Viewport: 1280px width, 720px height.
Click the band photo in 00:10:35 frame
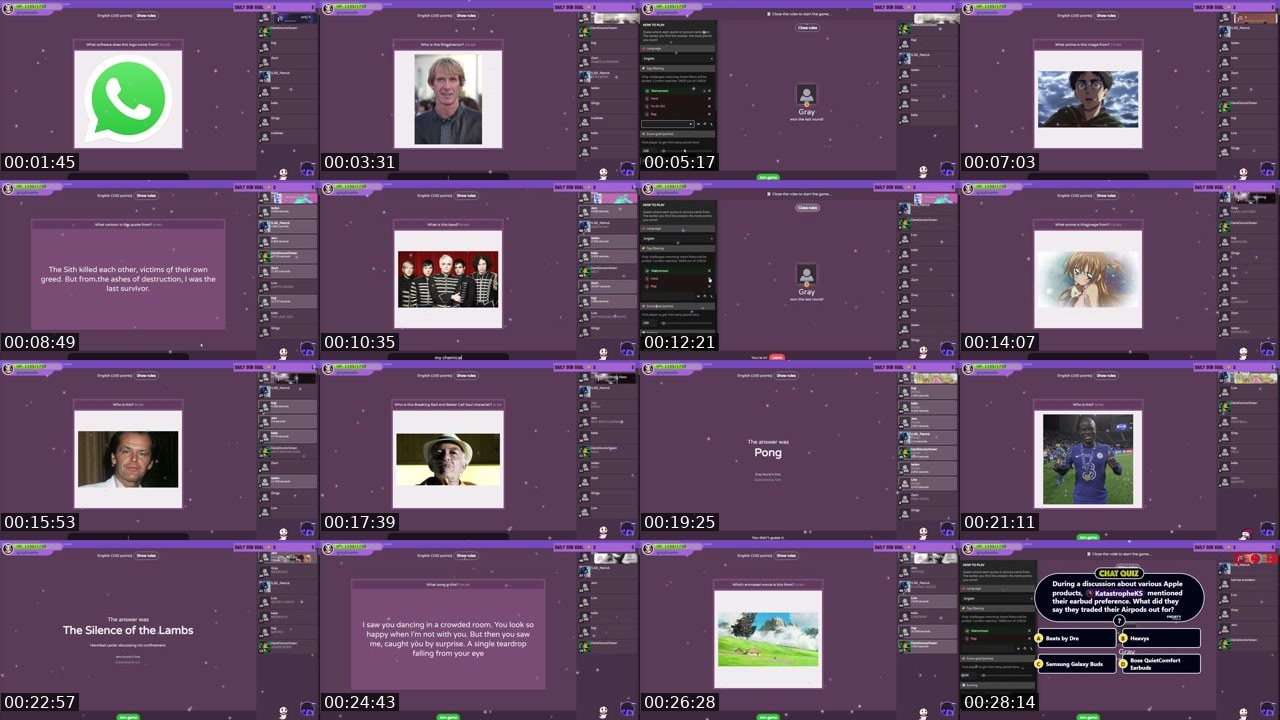pos(448,279)
